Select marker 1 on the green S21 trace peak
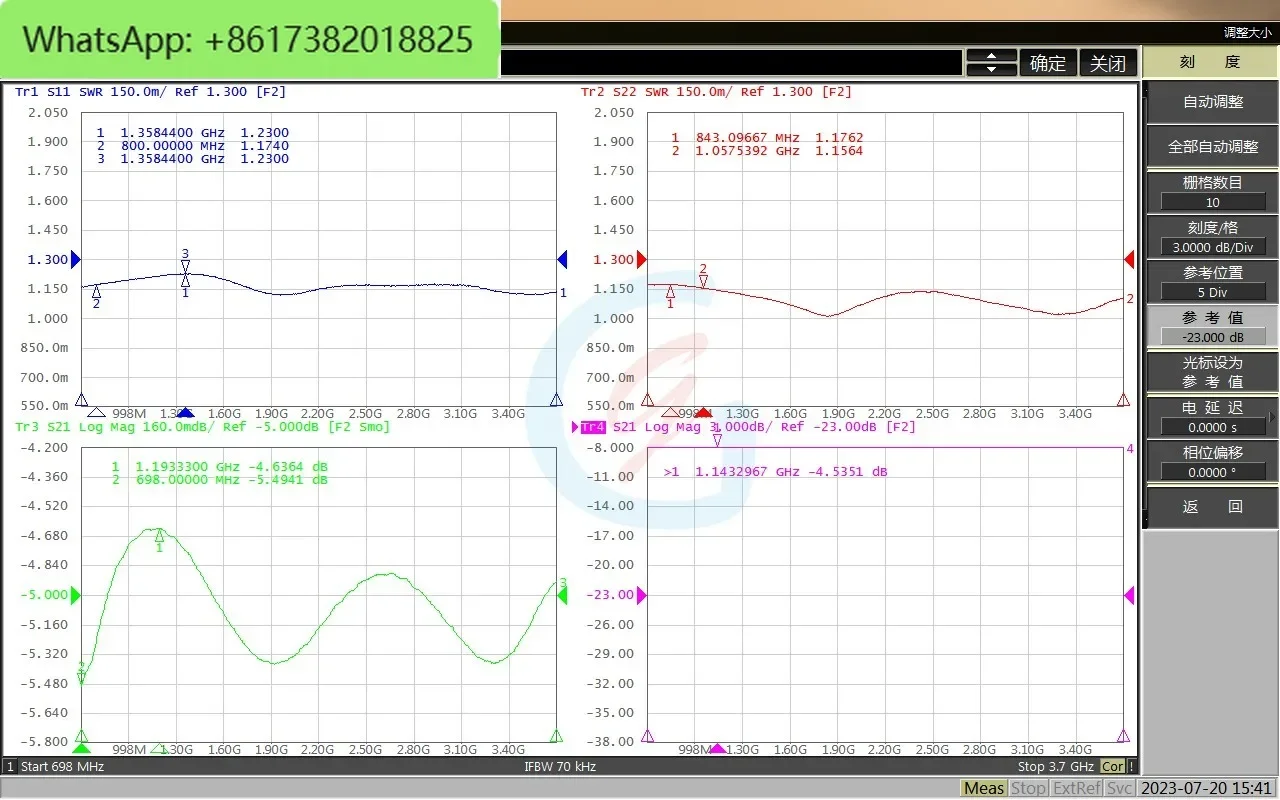 click(159, 538)
